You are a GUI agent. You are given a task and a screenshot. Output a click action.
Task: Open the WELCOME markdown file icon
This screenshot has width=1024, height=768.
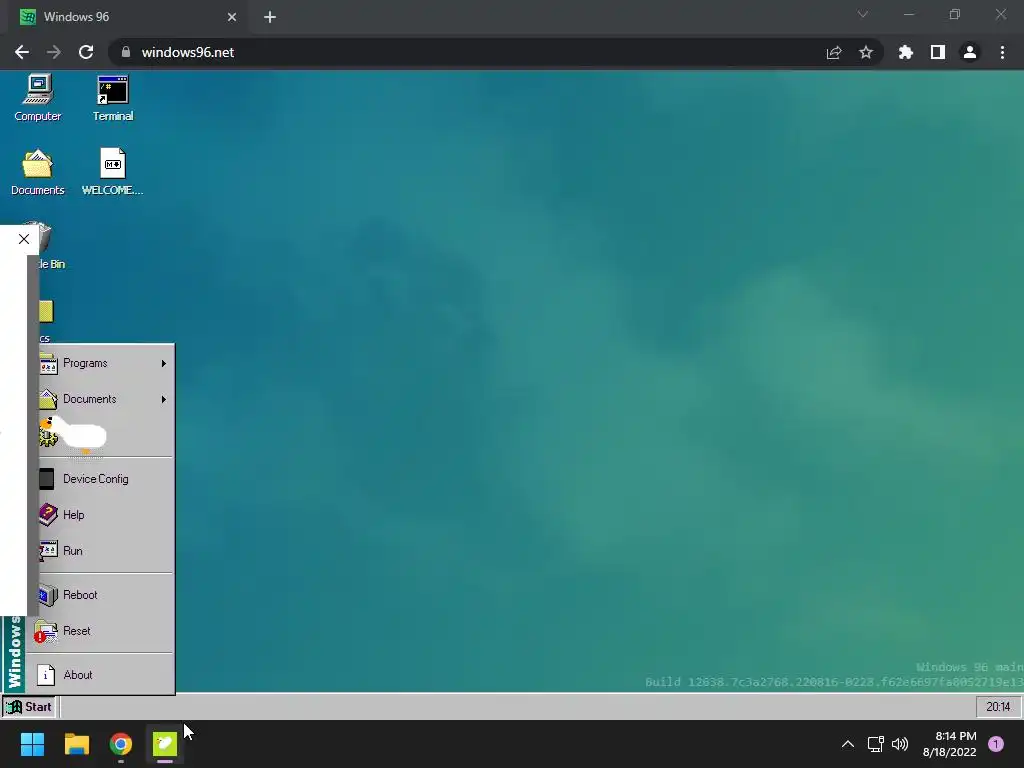[112, 172]
